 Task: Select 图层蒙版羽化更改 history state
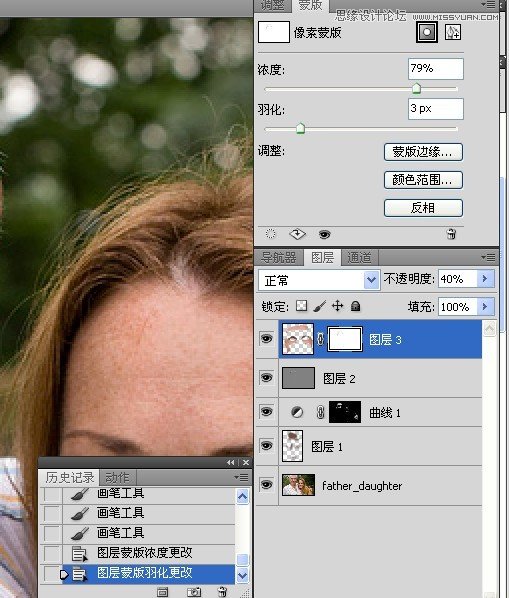click(x=148, y=574)
